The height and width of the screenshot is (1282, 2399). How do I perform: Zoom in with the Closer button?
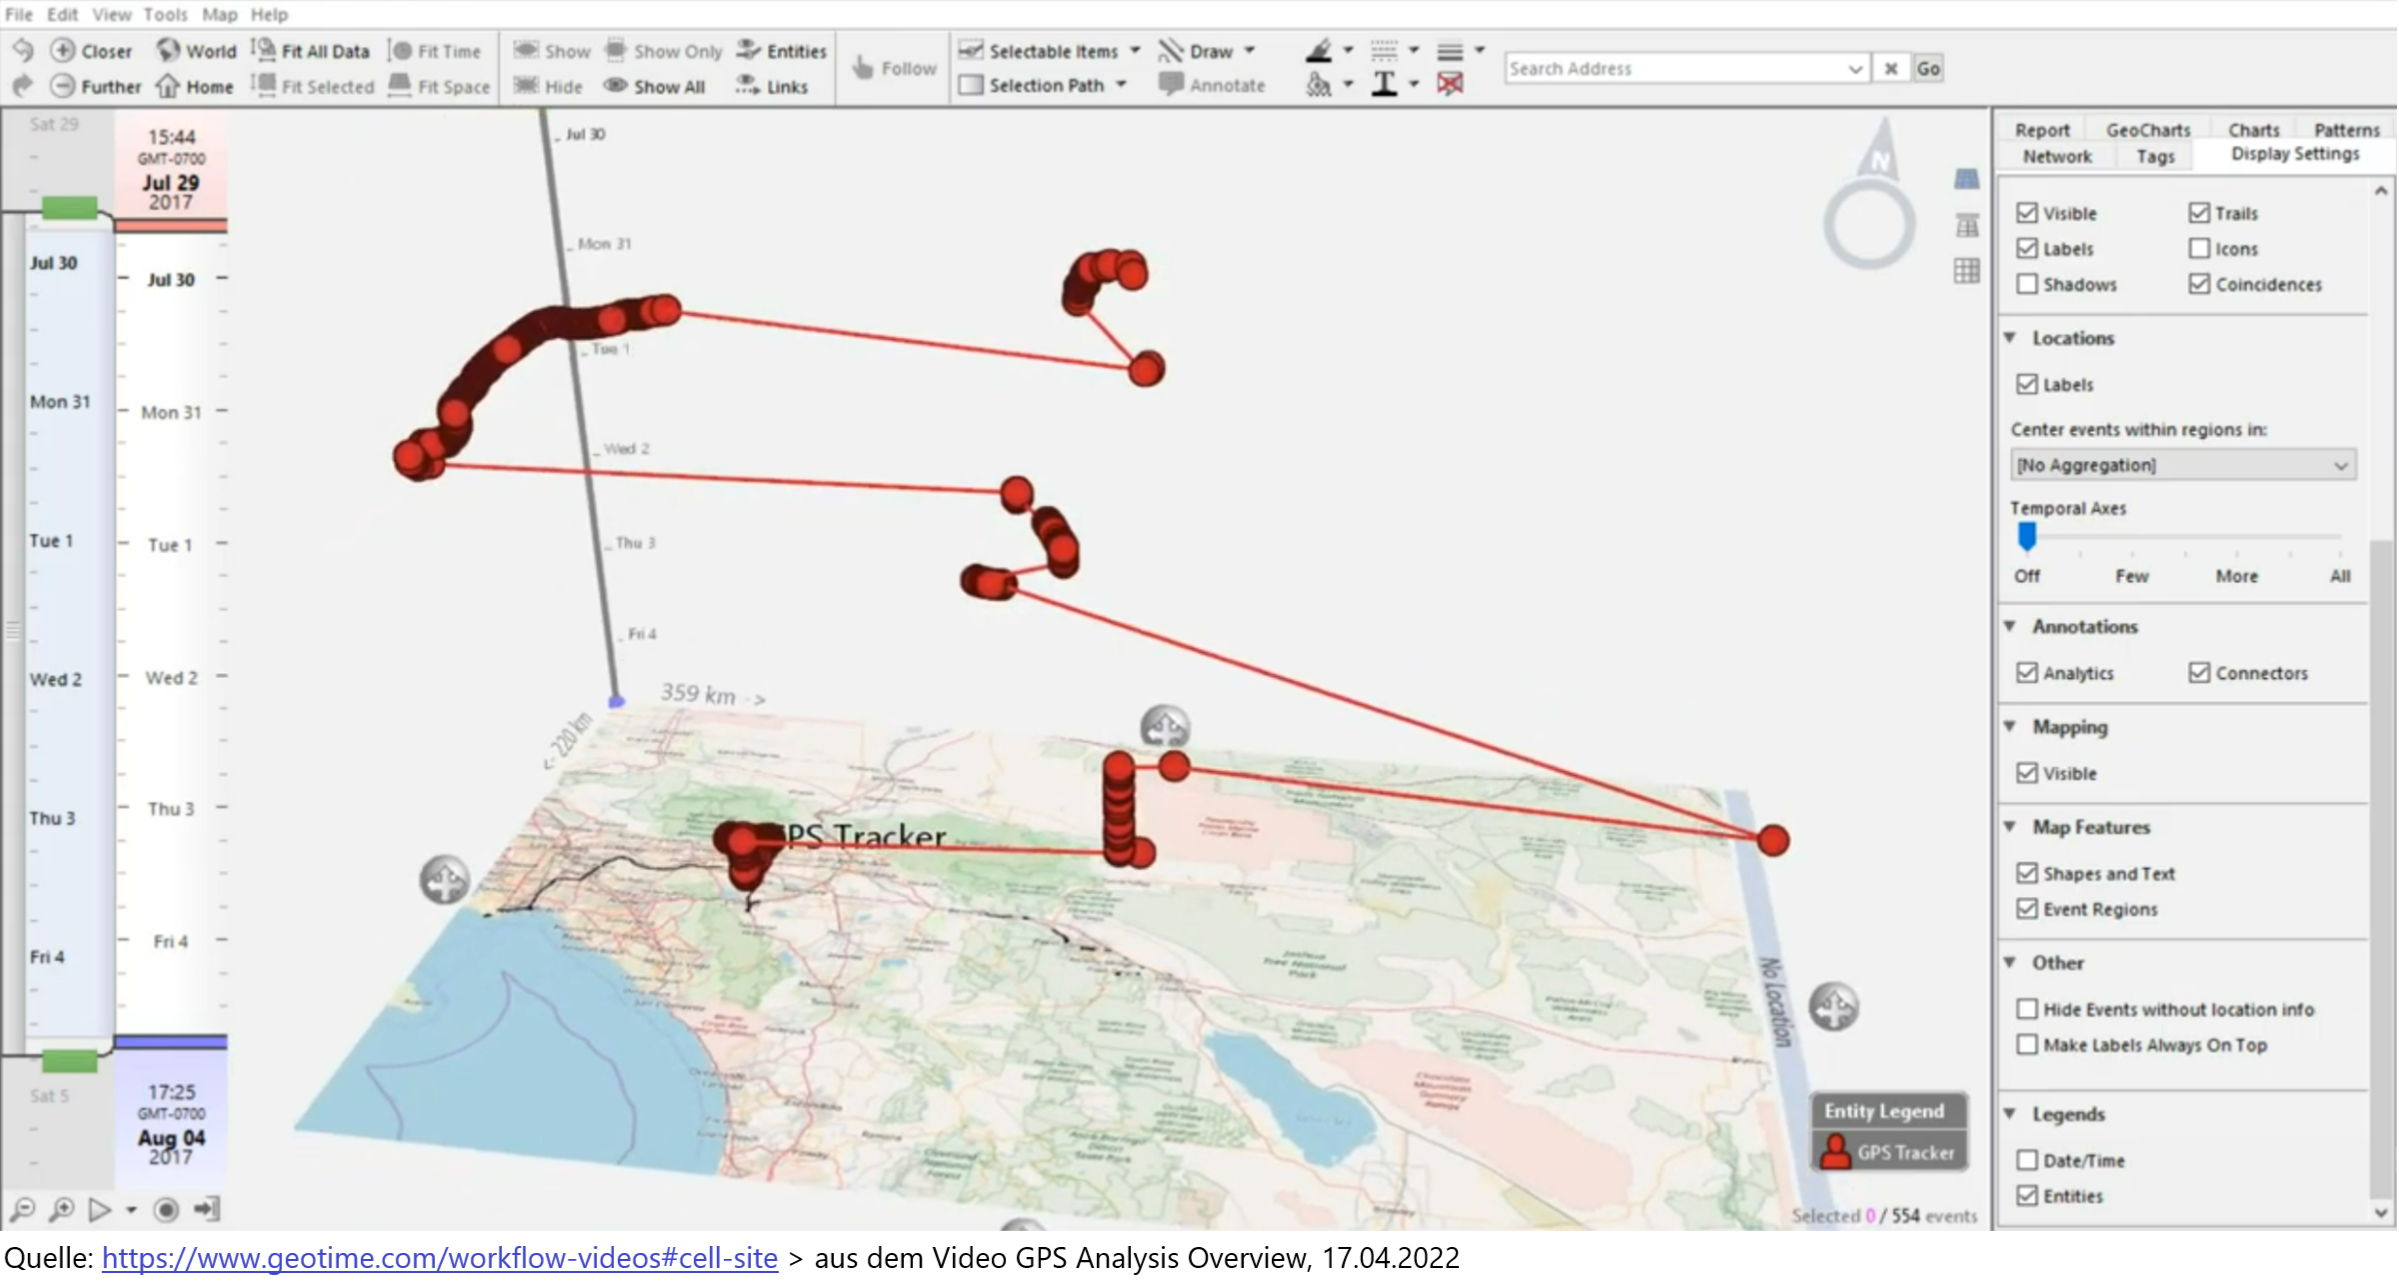tap(91, 51)
